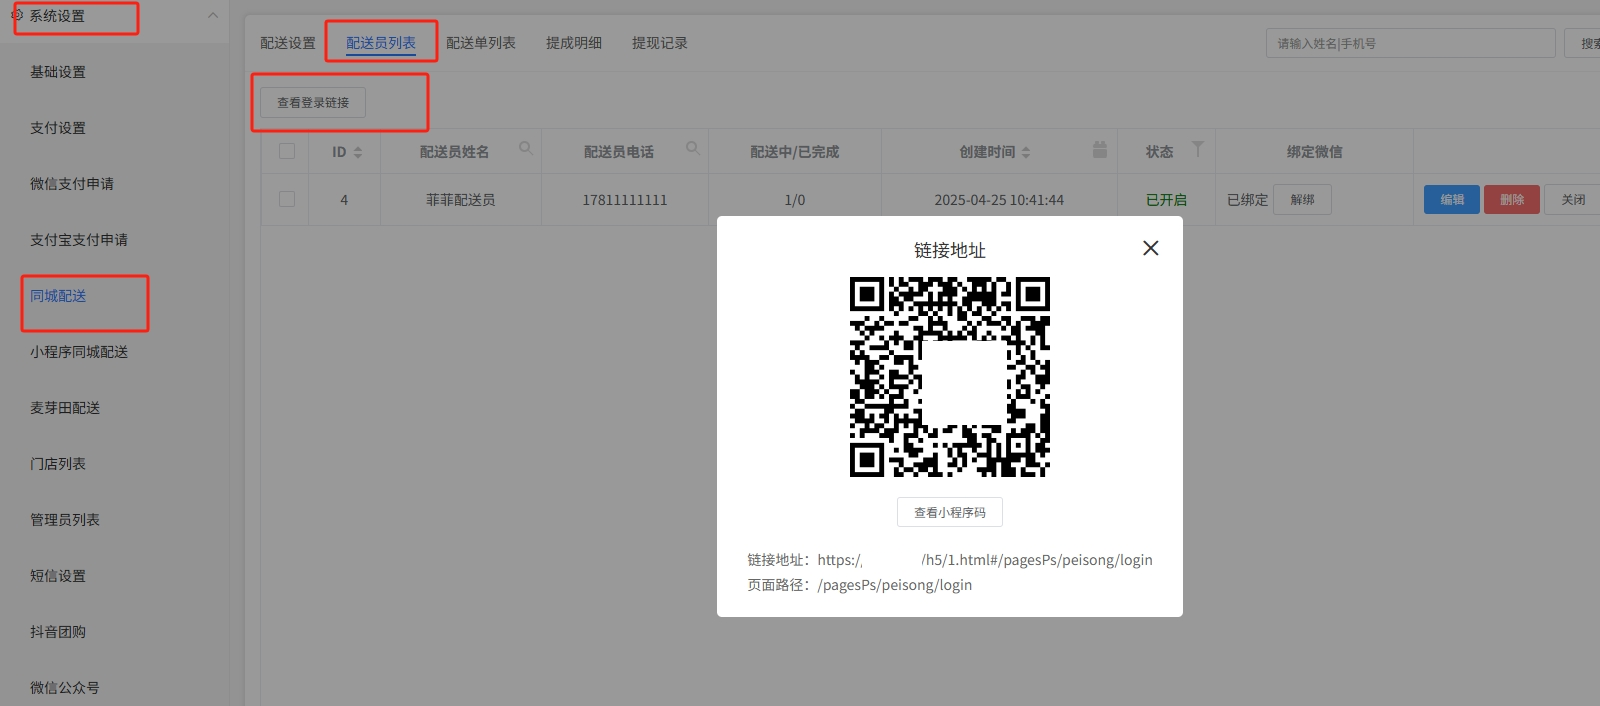
Task: Open 小程序同城配送 in the sidebar
Action: pyautogui.click(x=79, y=352)
